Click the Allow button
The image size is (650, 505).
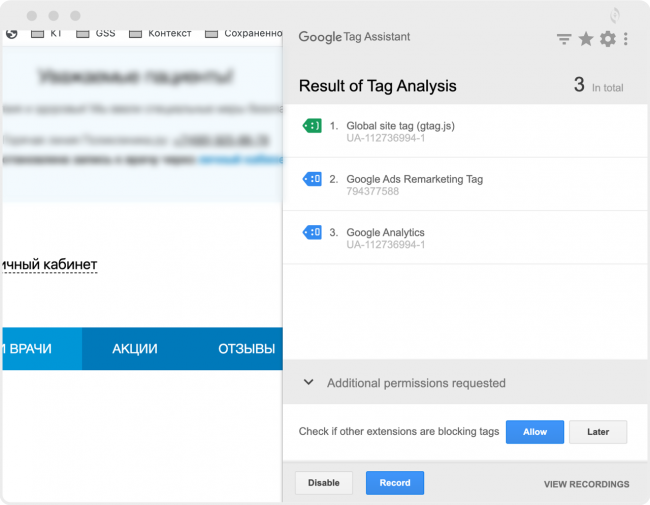tap(535, 432)
